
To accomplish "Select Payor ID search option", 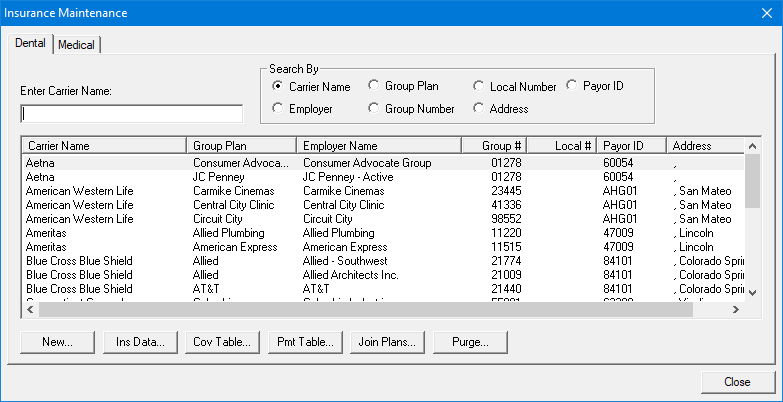I will 572,87.
